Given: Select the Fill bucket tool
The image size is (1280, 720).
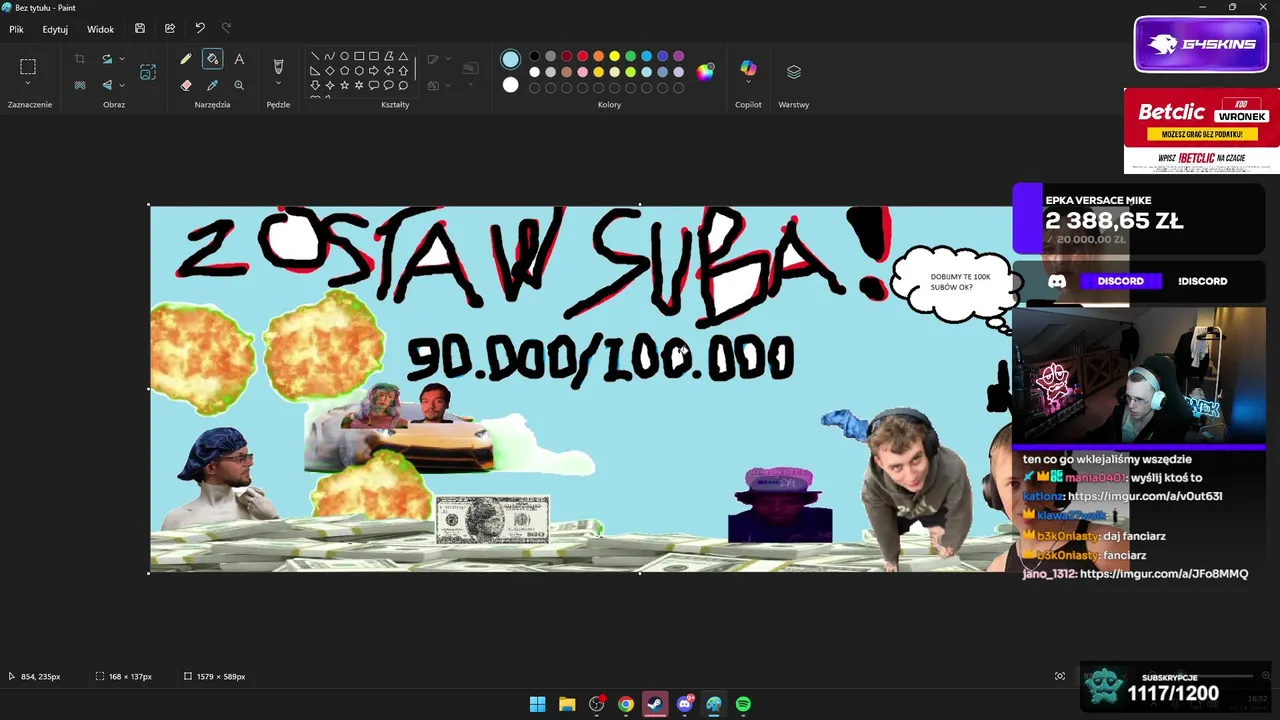Looking at the screenshot, I should pos(212,59).
